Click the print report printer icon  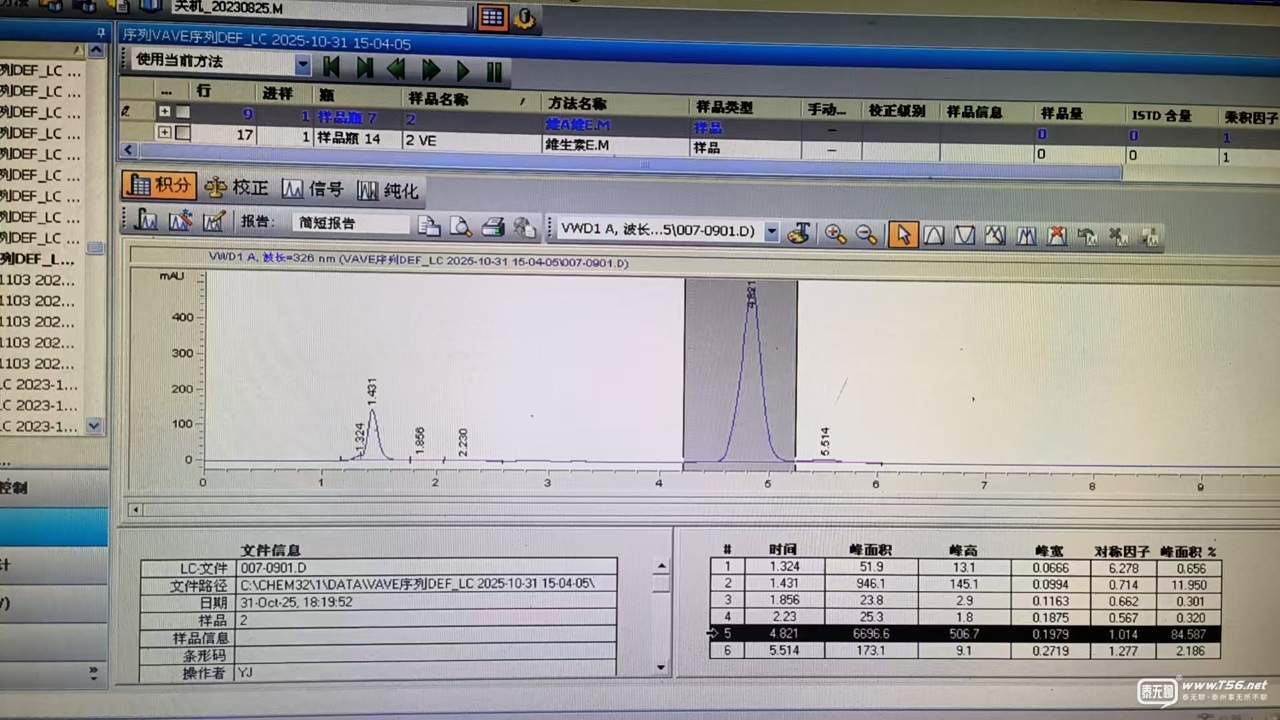pos(492,227)
